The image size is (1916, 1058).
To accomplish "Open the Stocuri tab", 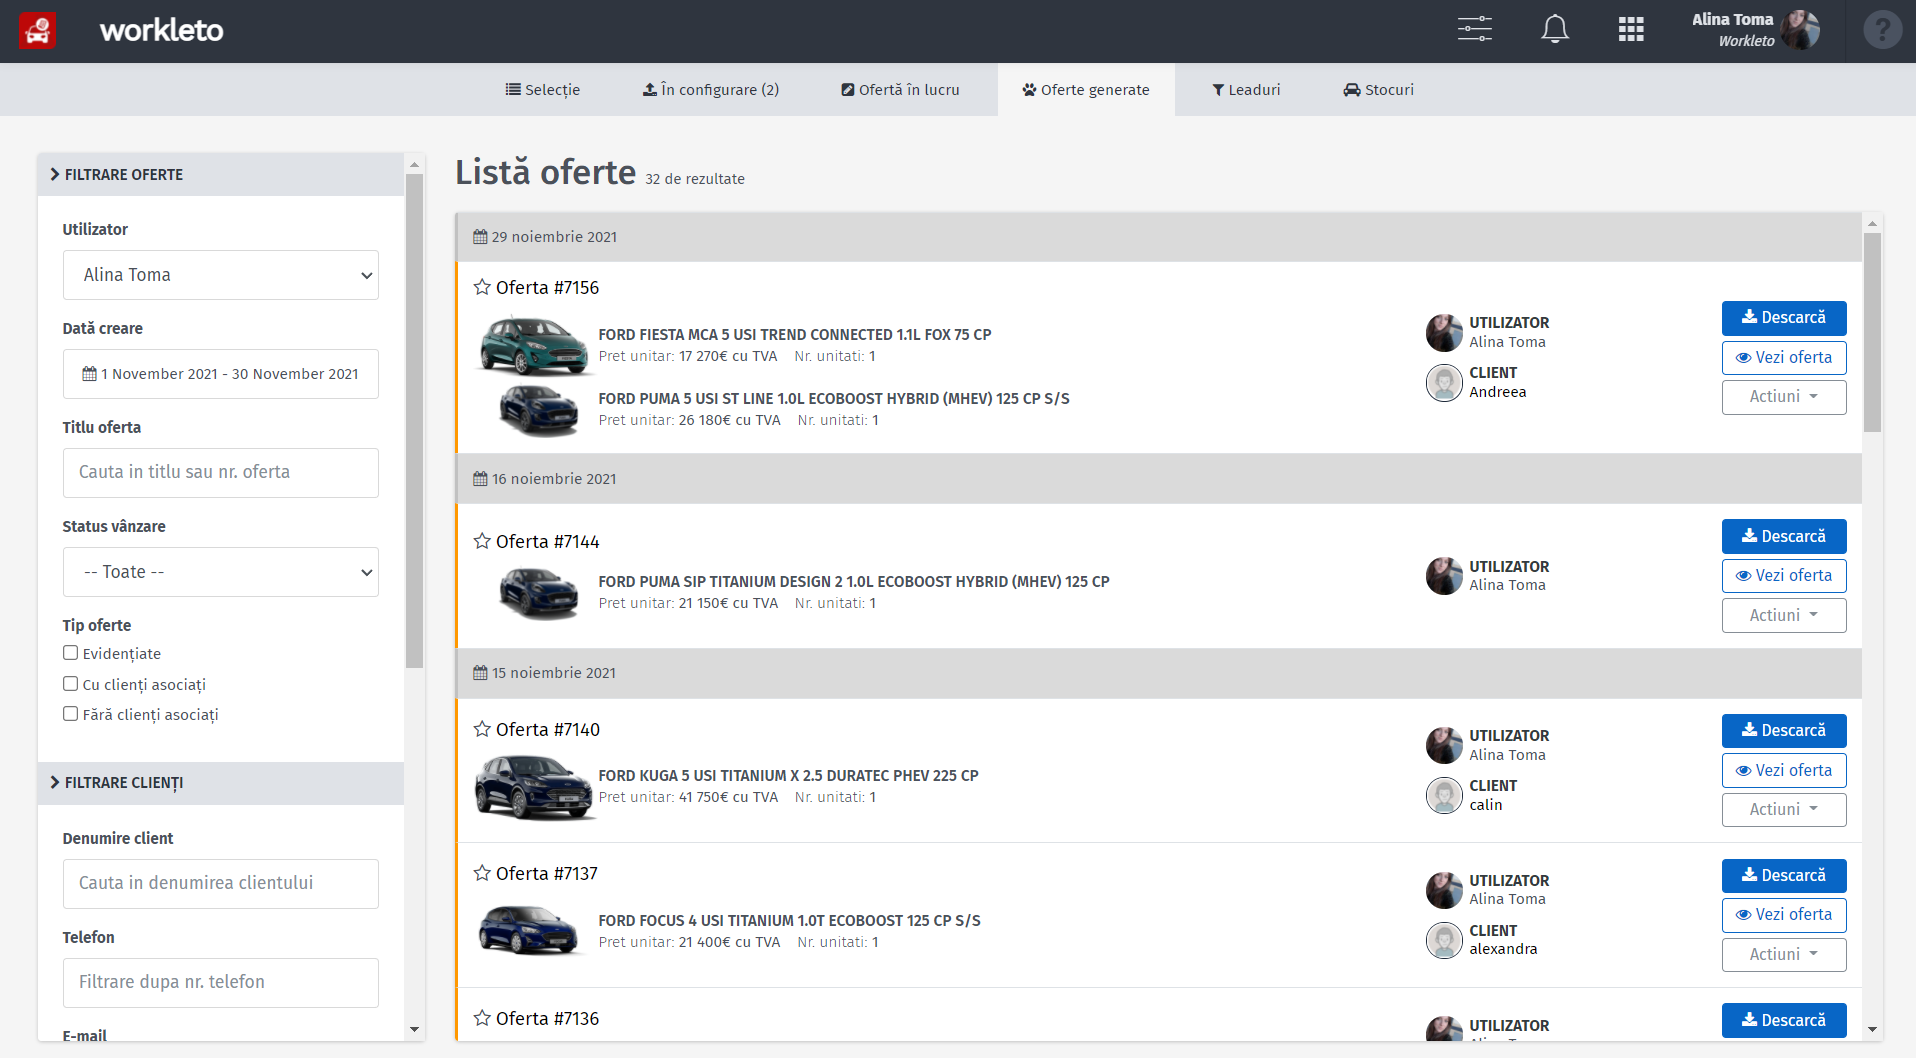I will (x=1378, y=90).
